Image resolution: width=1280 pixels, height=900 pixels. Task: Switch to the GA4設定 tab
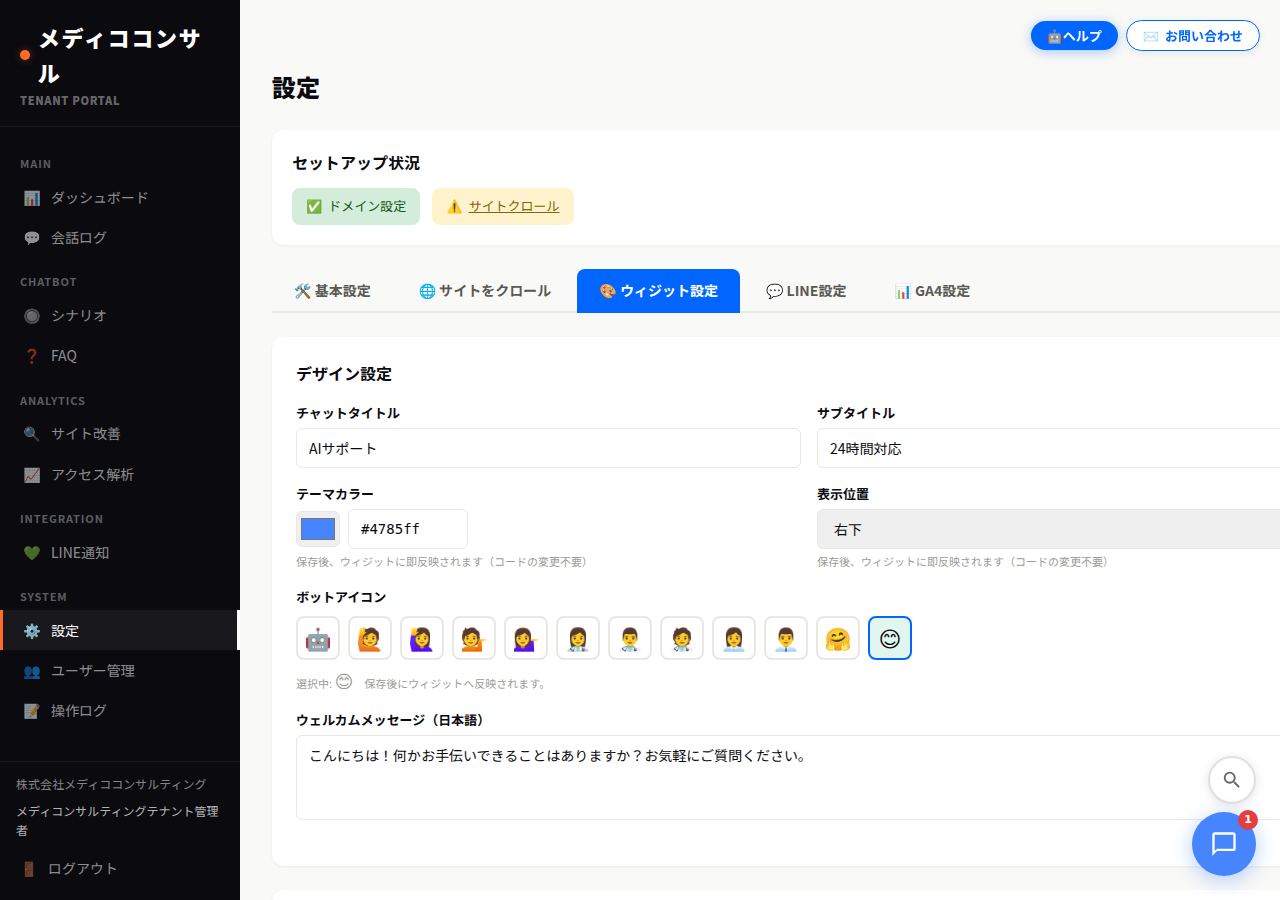(x=932, y=291)
